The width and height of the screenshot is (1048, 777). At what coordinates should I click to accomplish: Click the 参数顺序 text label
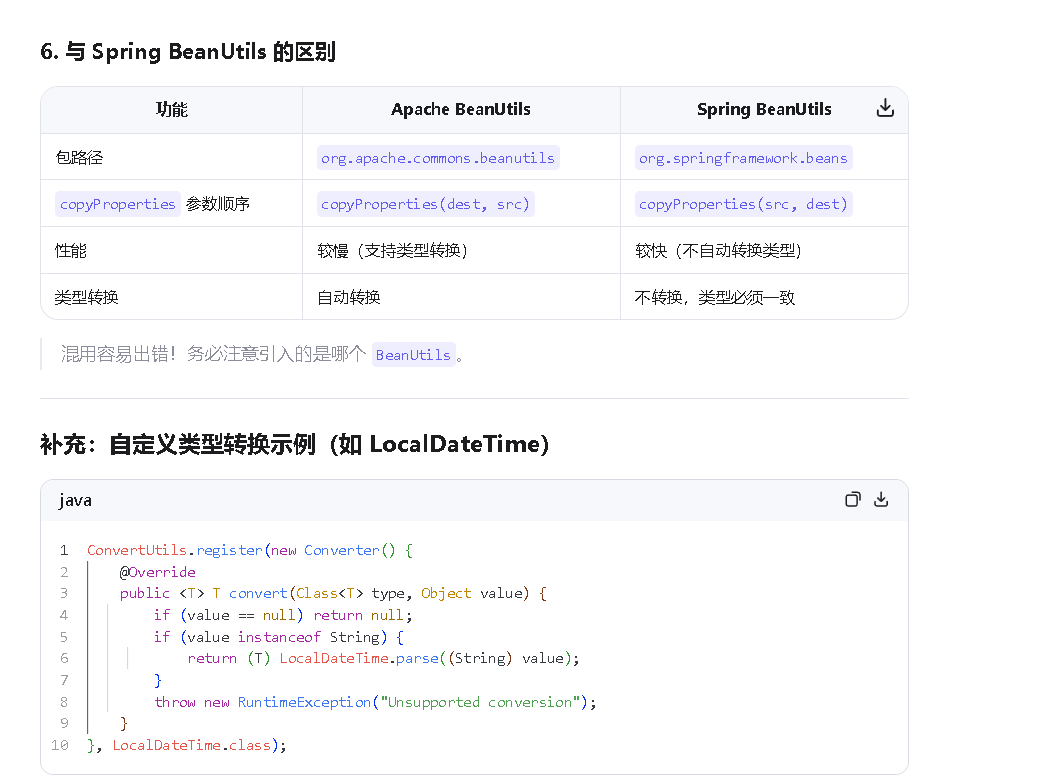[218, 204]
